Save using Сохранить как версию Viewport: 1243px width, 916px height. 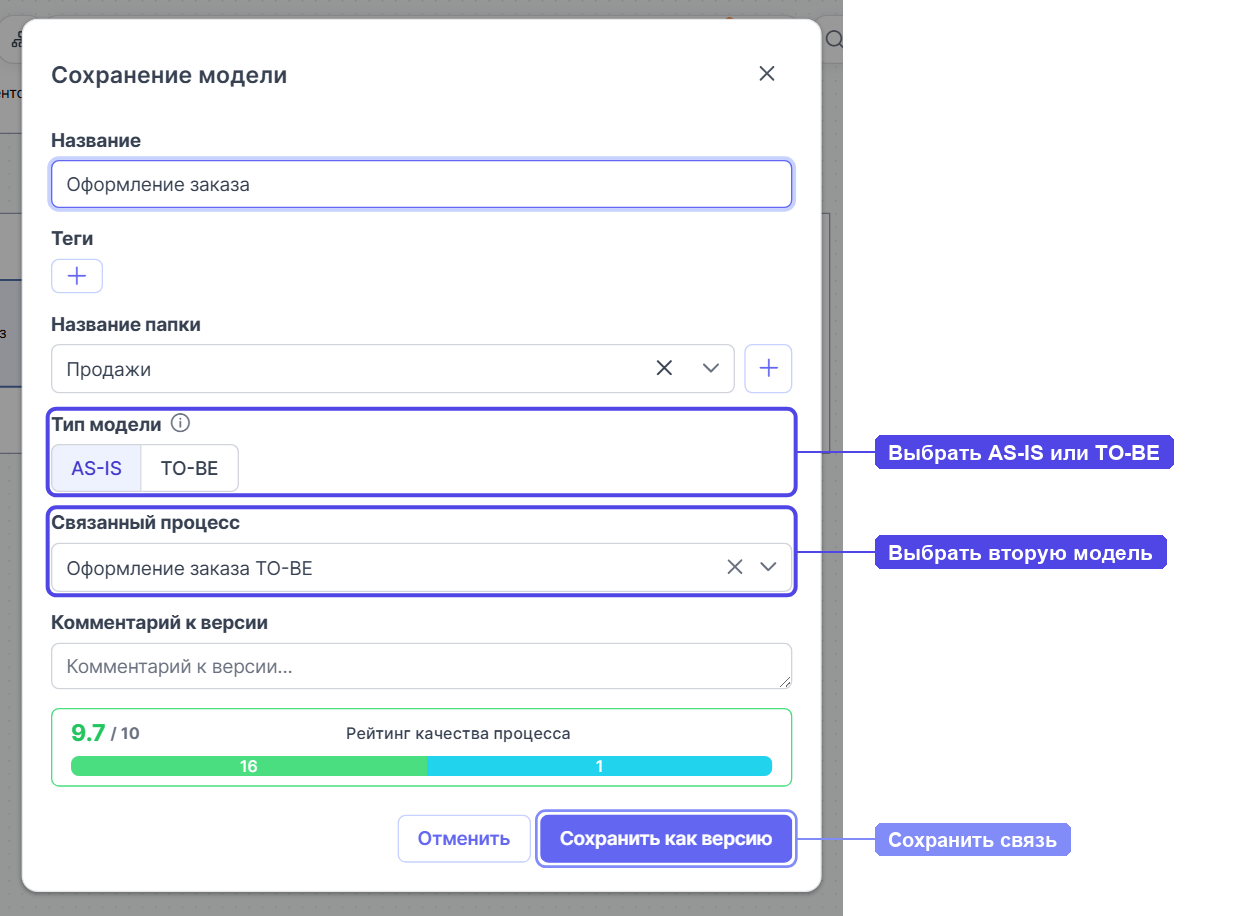tap(666, 838)
